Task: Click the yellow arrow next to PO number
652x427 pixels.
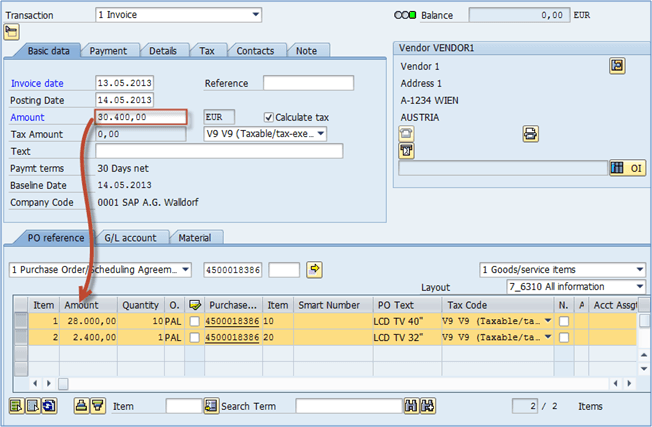Action: [x=314, y=269]
